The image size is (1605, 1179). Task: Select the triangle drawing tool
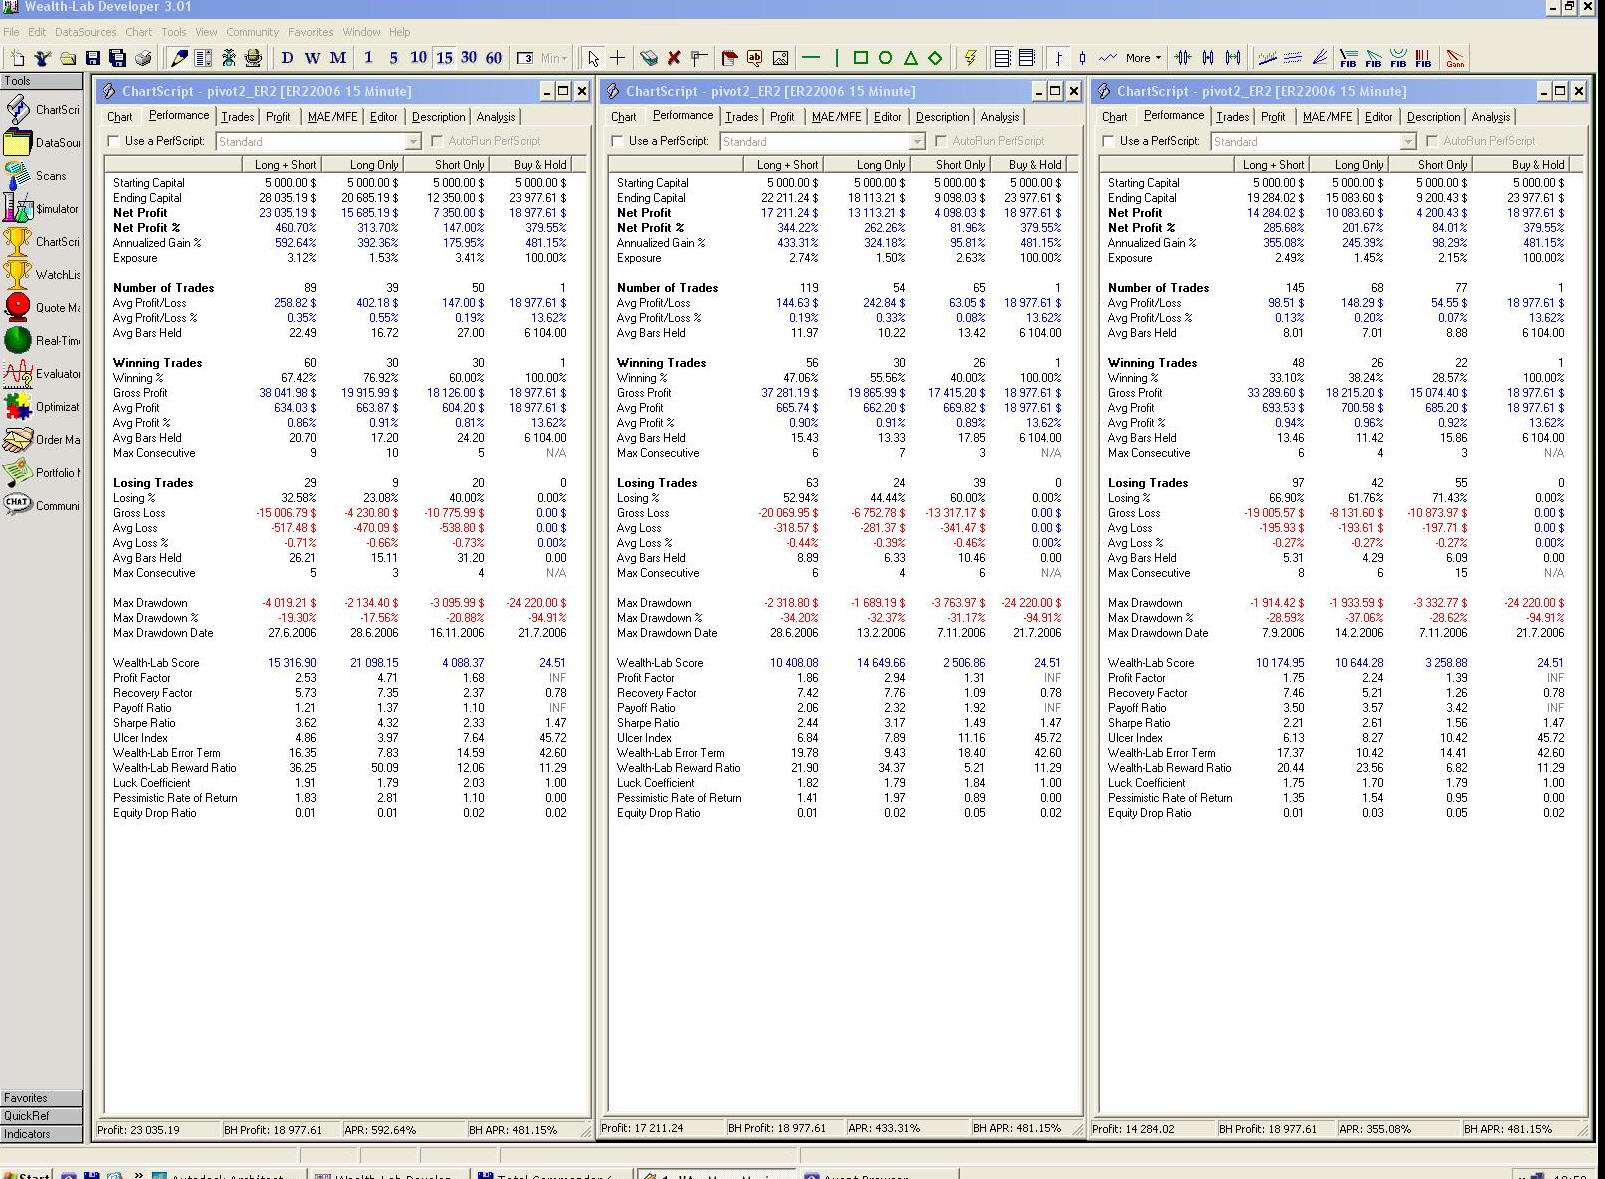point(910,58)
